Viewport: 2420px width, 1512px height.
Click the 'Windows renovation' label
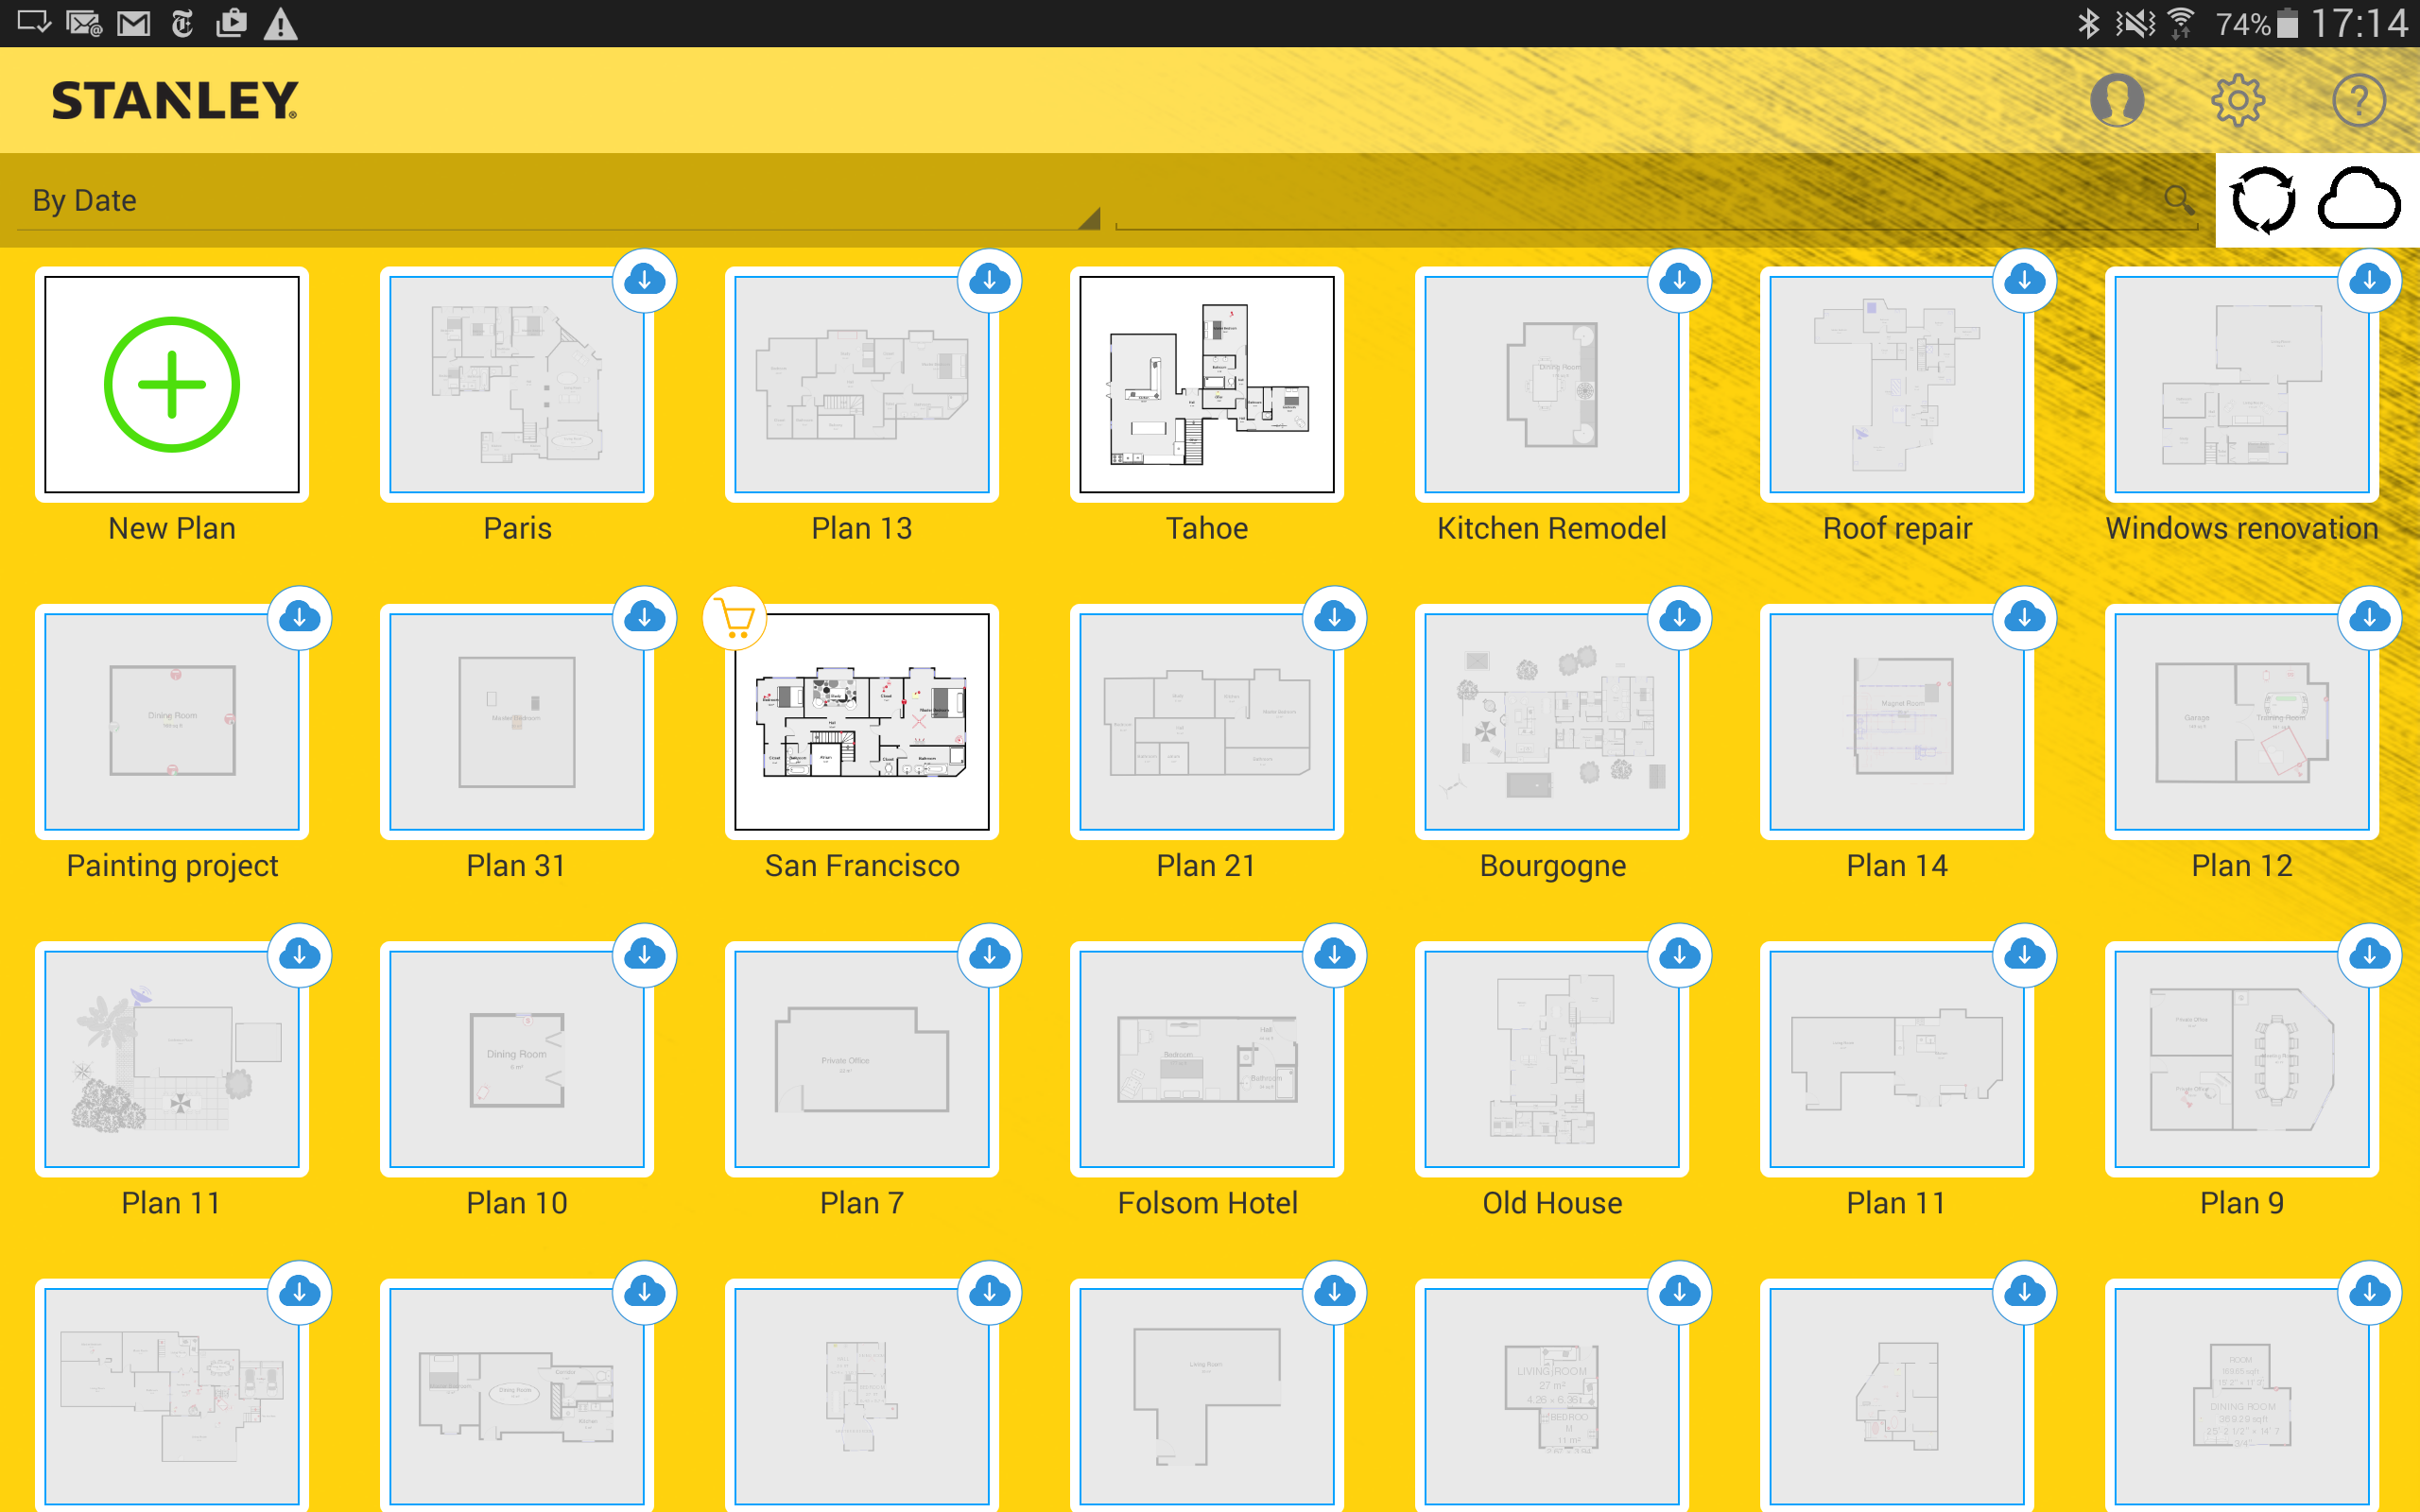(2242, 528)
